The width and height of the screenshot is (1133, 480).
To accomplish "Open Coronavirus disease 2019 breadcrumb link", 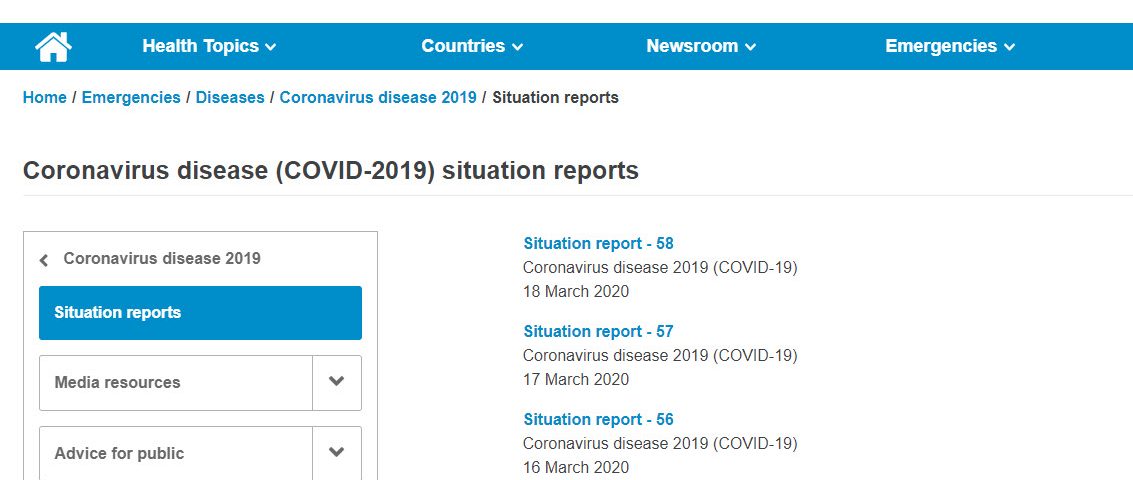I will (x=378, y=98).
